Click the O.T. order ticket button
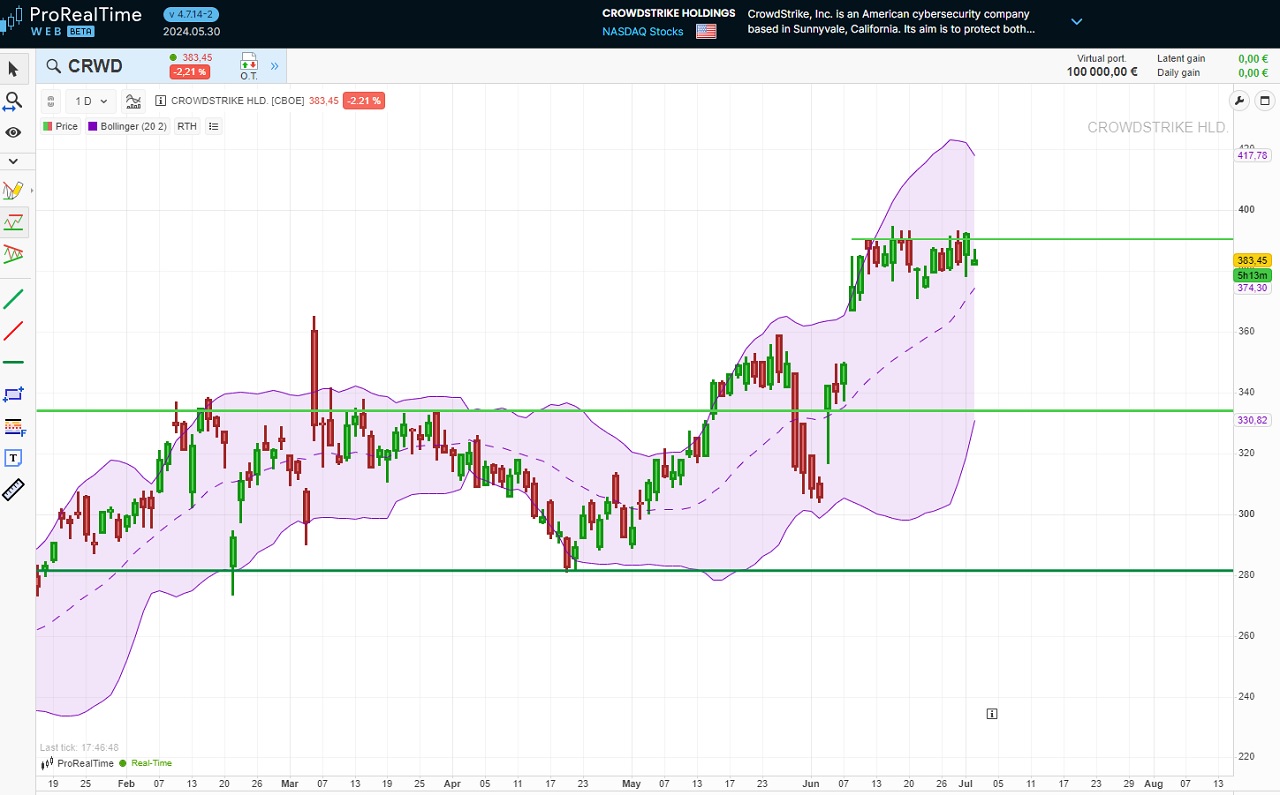 coord(248,67)
